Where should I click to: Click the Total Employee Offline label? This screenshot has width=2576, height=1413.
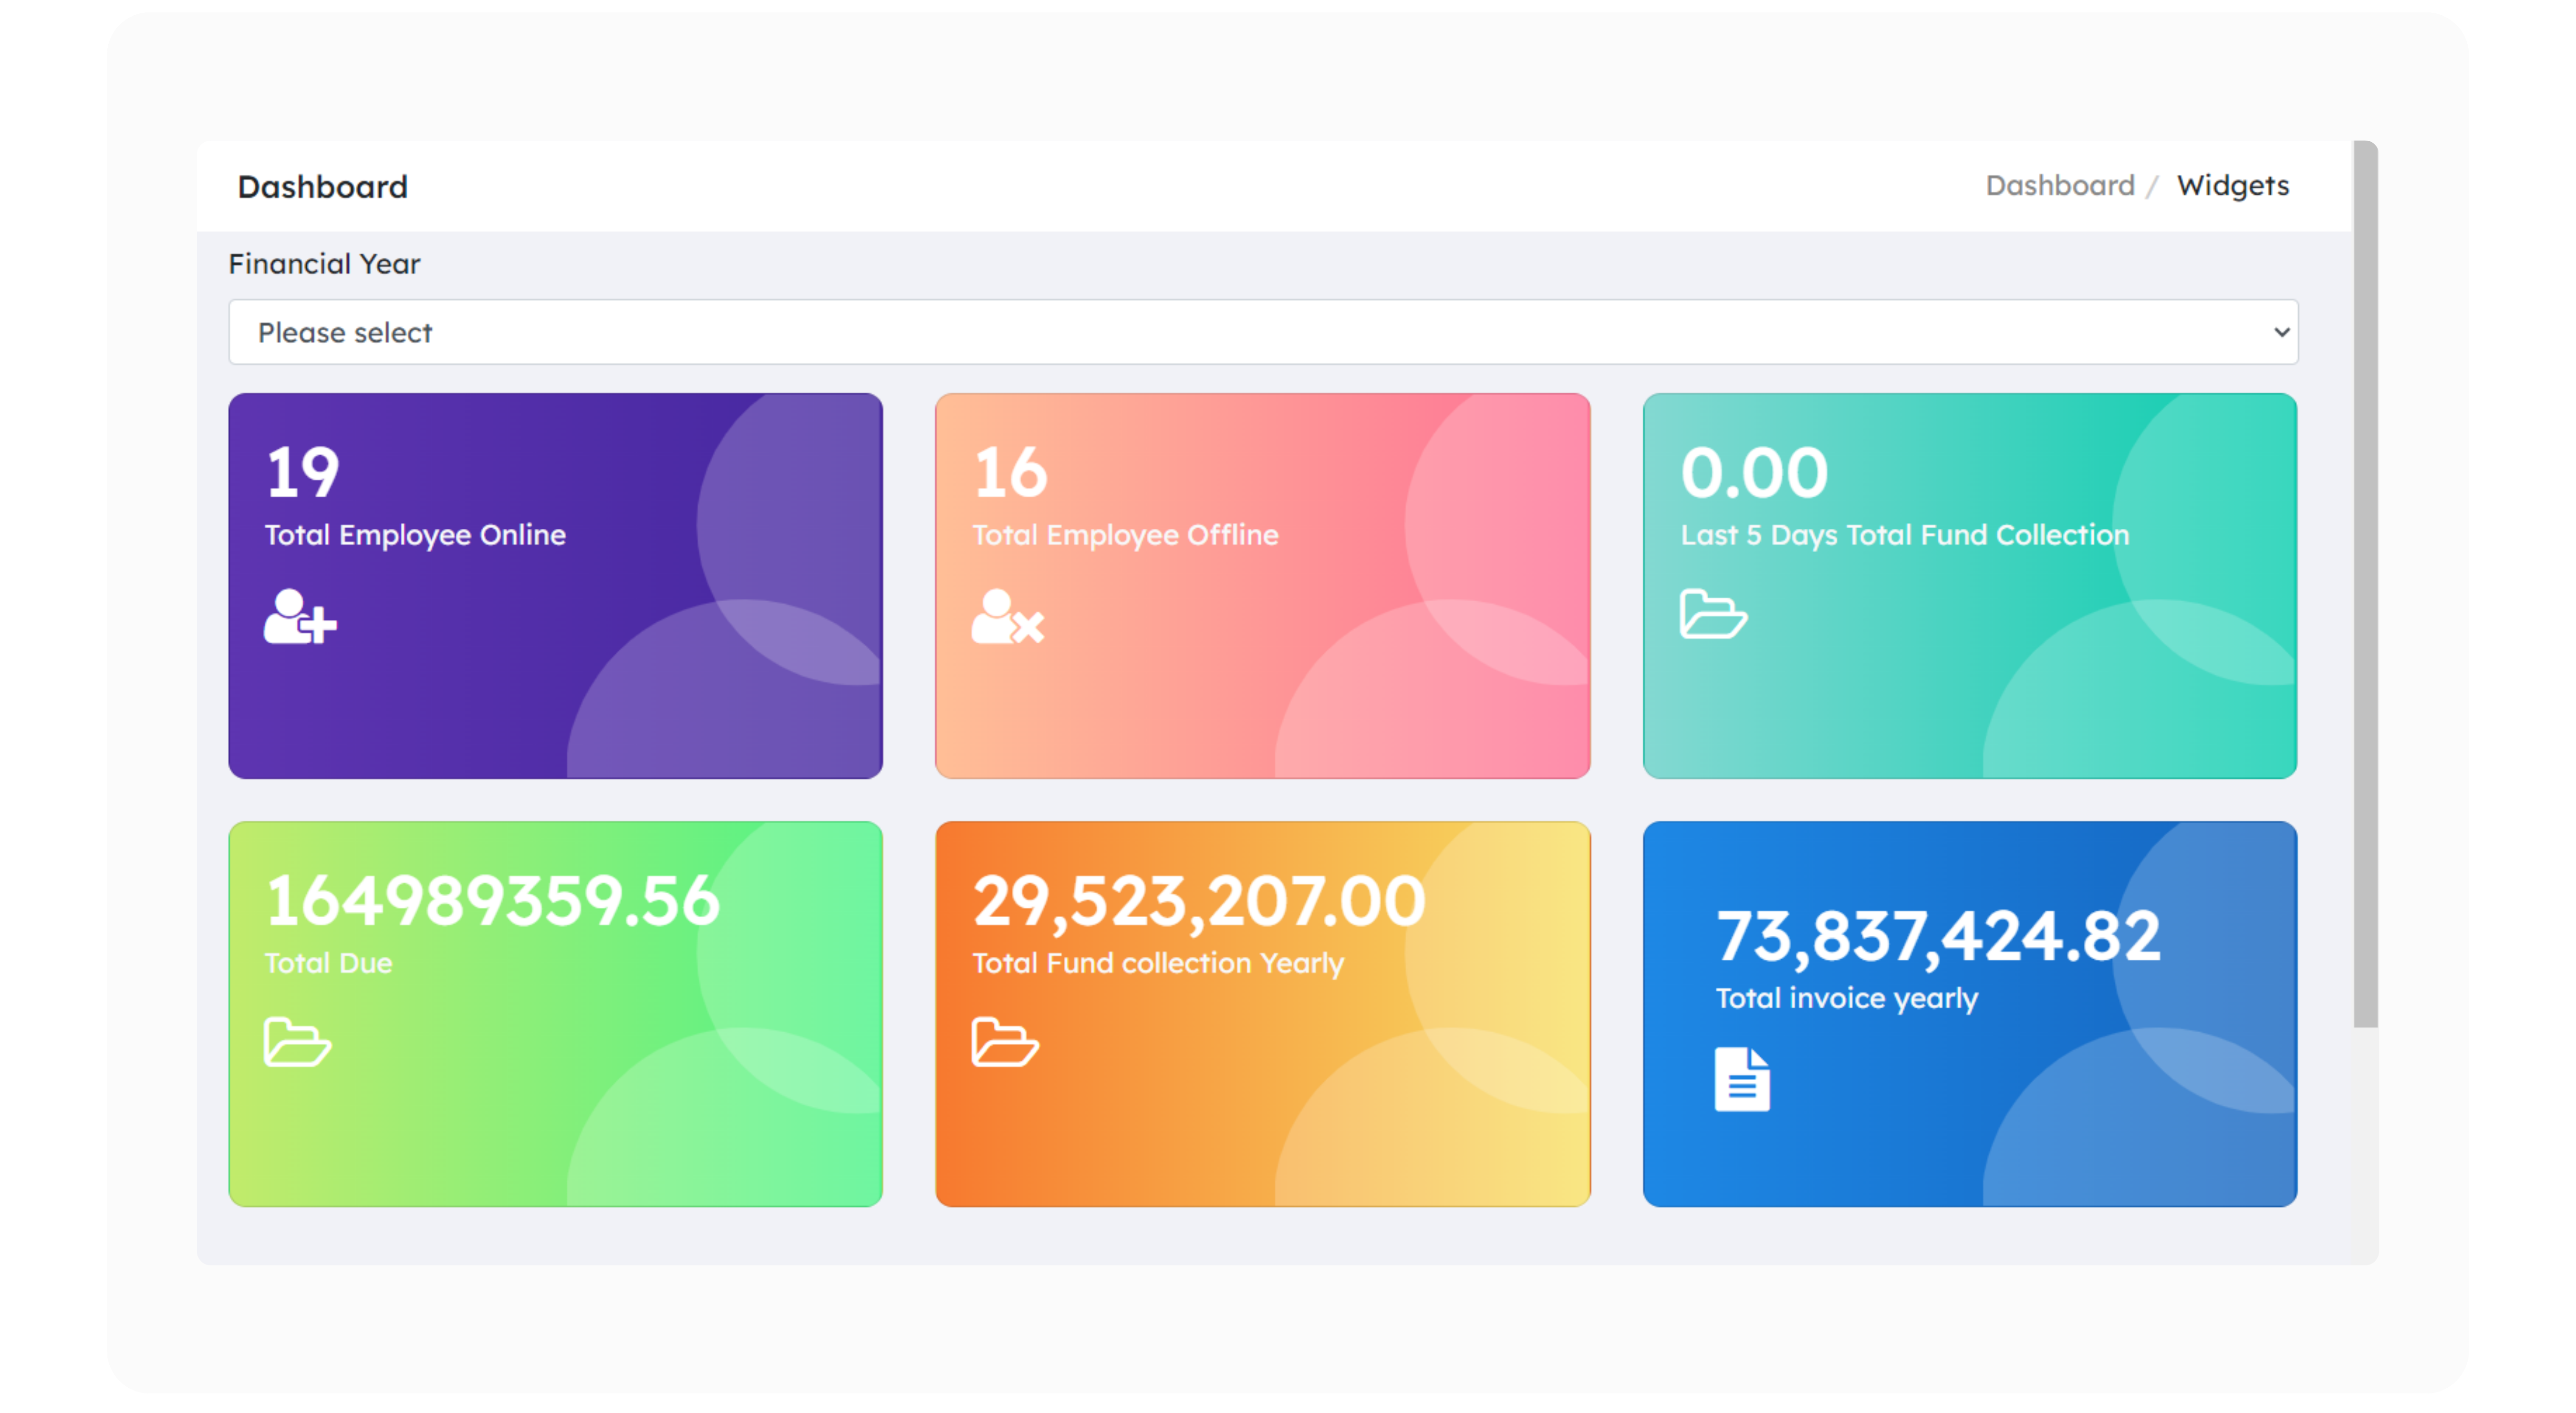click(1125, 535)
